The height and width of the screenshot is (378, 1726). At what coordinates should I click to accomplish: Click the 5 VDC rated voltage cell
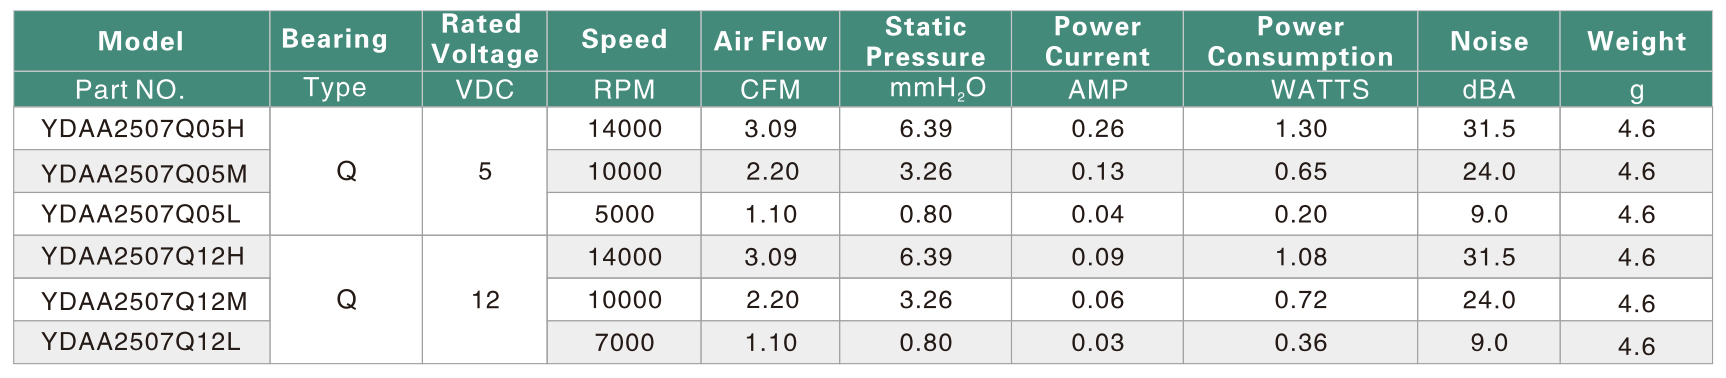(x=485, y=172)
